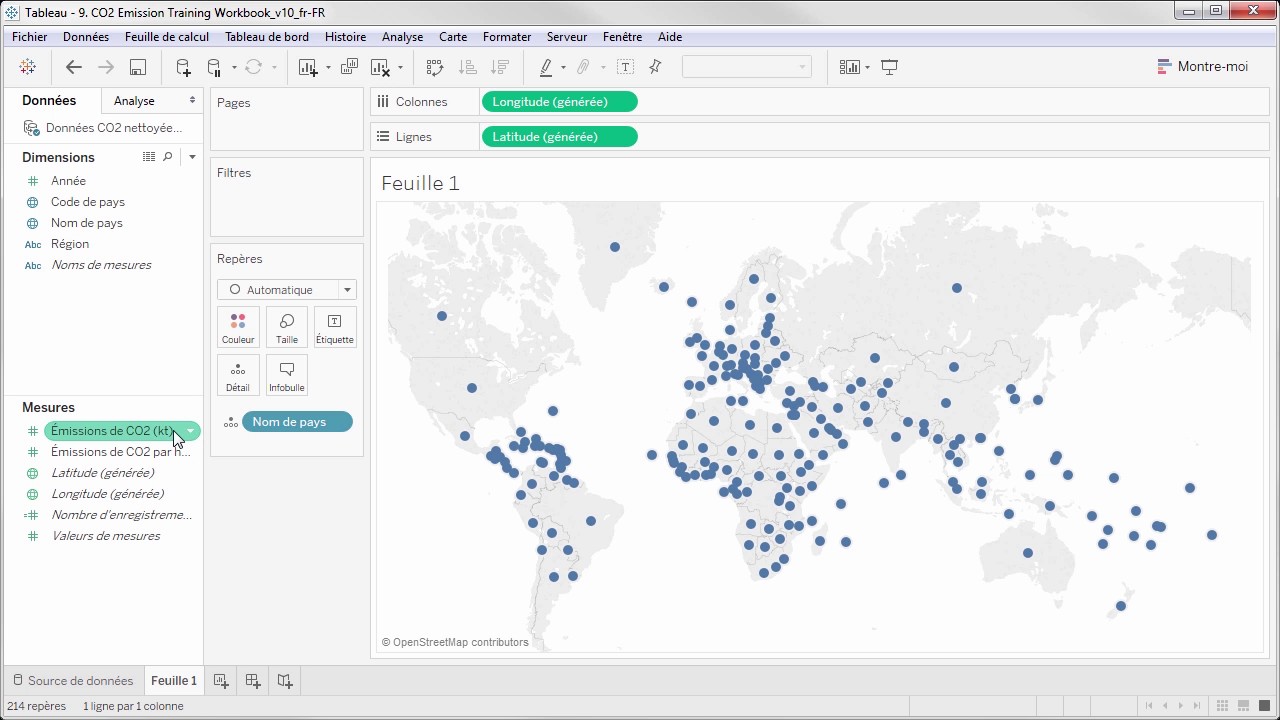The height and width of the screenshot is (720, 1280).
Task: Enter presentation mode
Action: pos(889,67)
